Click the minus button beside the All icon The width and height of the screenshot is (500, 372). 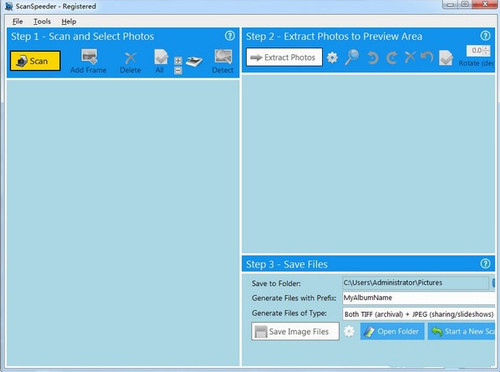pos(178,70)
